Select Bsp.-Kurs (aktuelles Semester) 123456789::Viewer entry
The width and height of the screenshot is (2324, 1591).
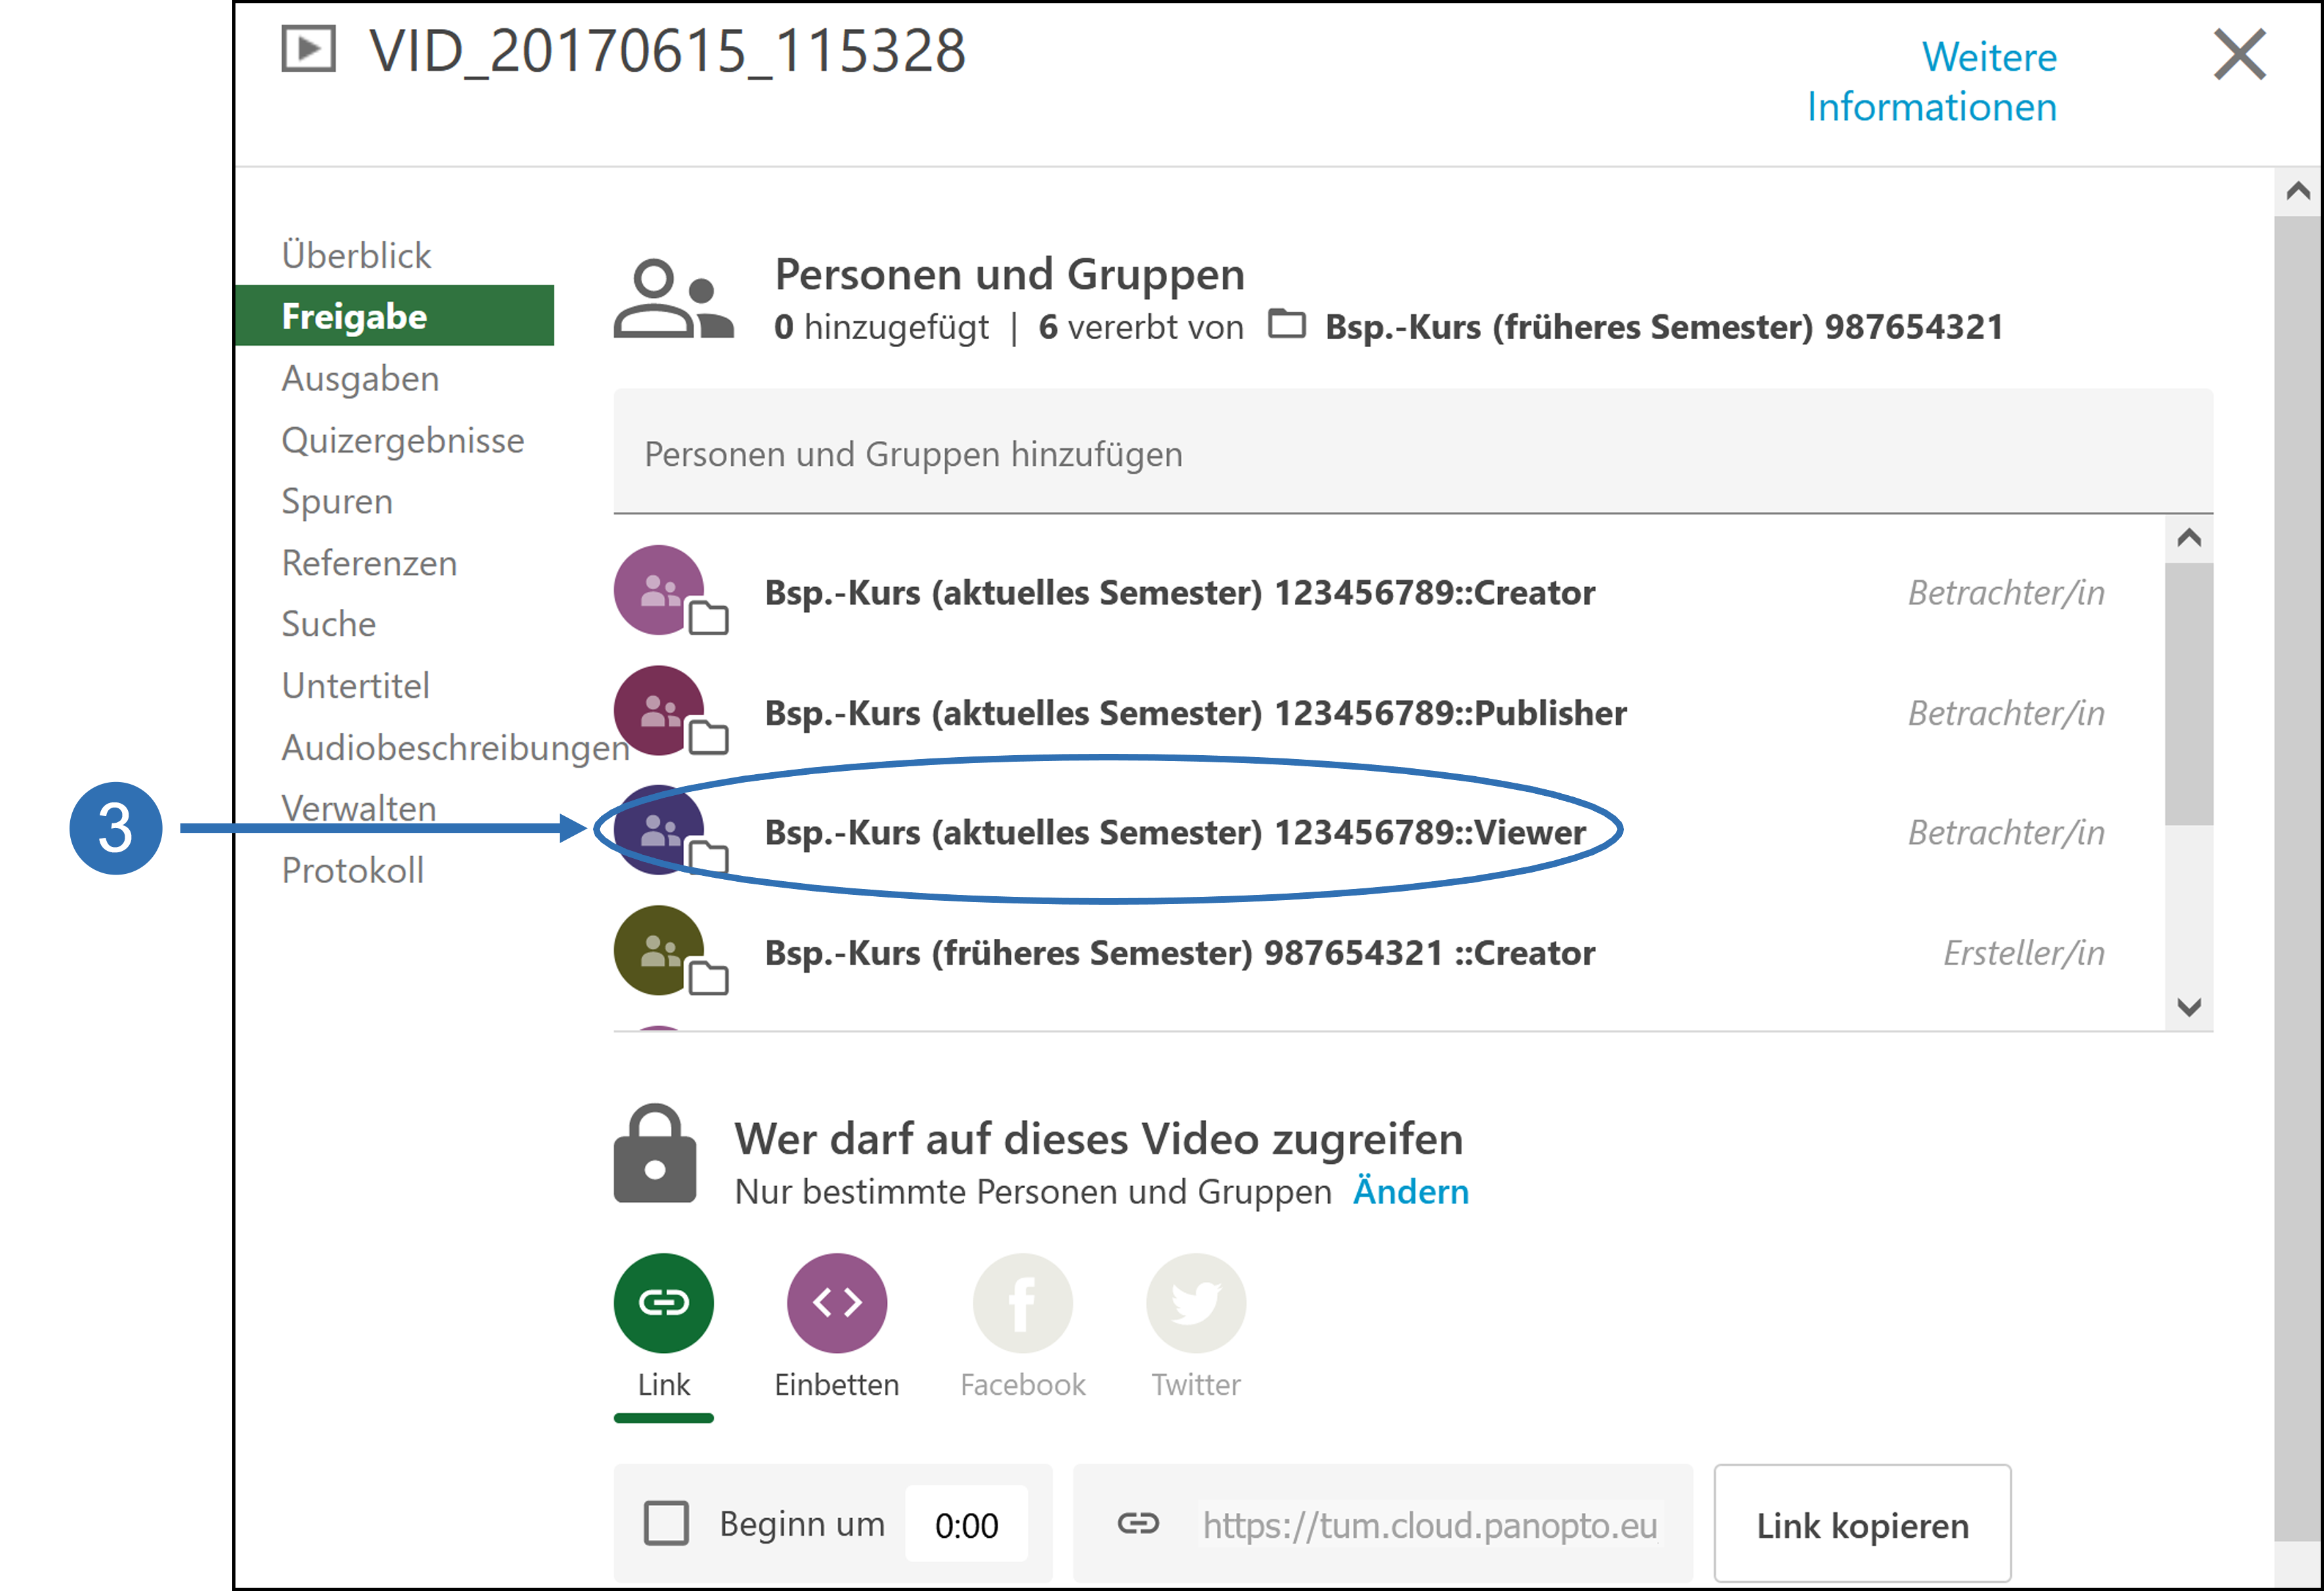point(1175,833)
